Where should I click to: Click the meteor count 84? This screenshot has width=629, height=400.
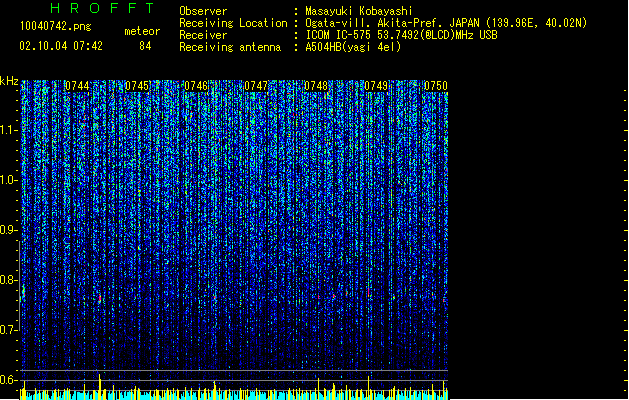click(x=145, y=46)
